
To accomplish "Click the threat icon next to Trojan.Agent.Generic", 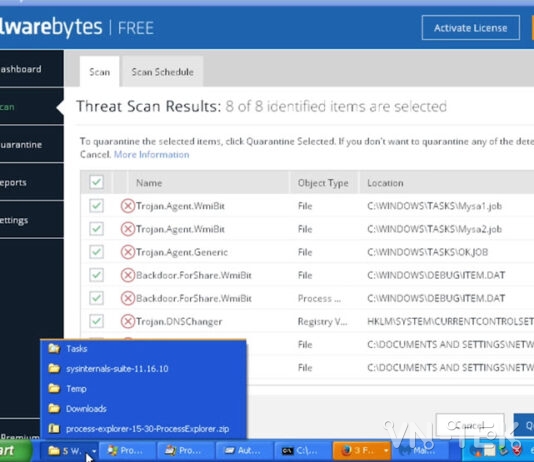I will [x=128, y=252].
